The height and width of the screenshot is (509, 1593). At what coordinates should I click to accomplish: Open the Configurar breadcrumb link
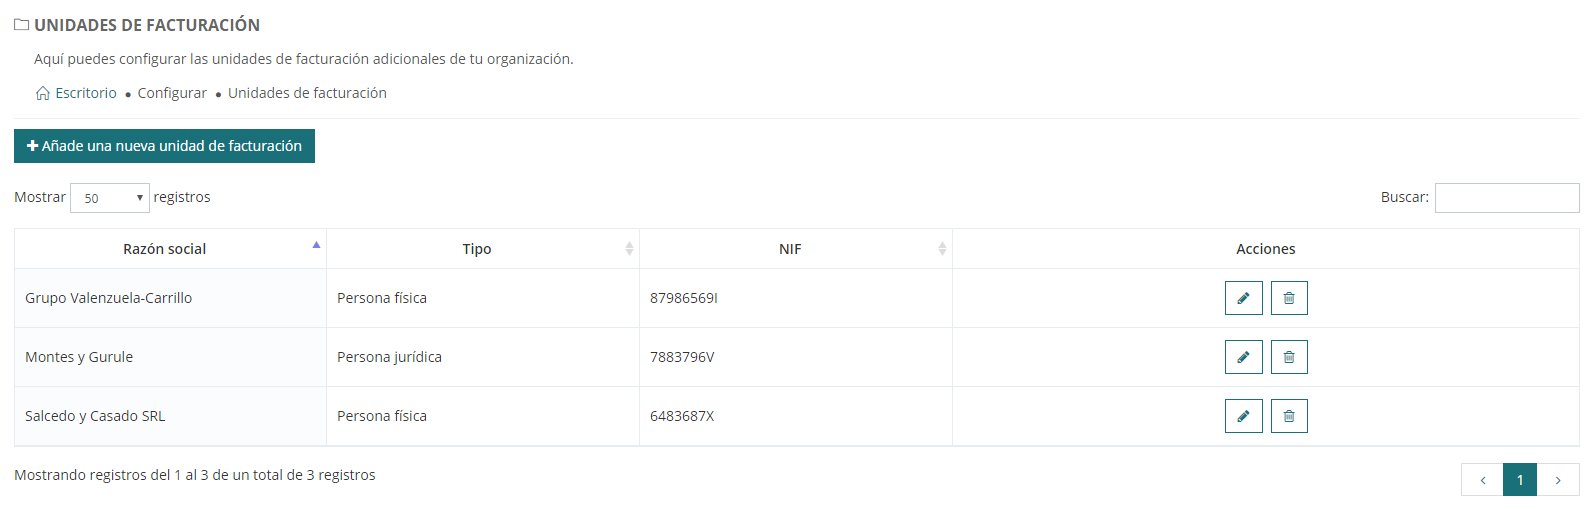coord(172,93)
